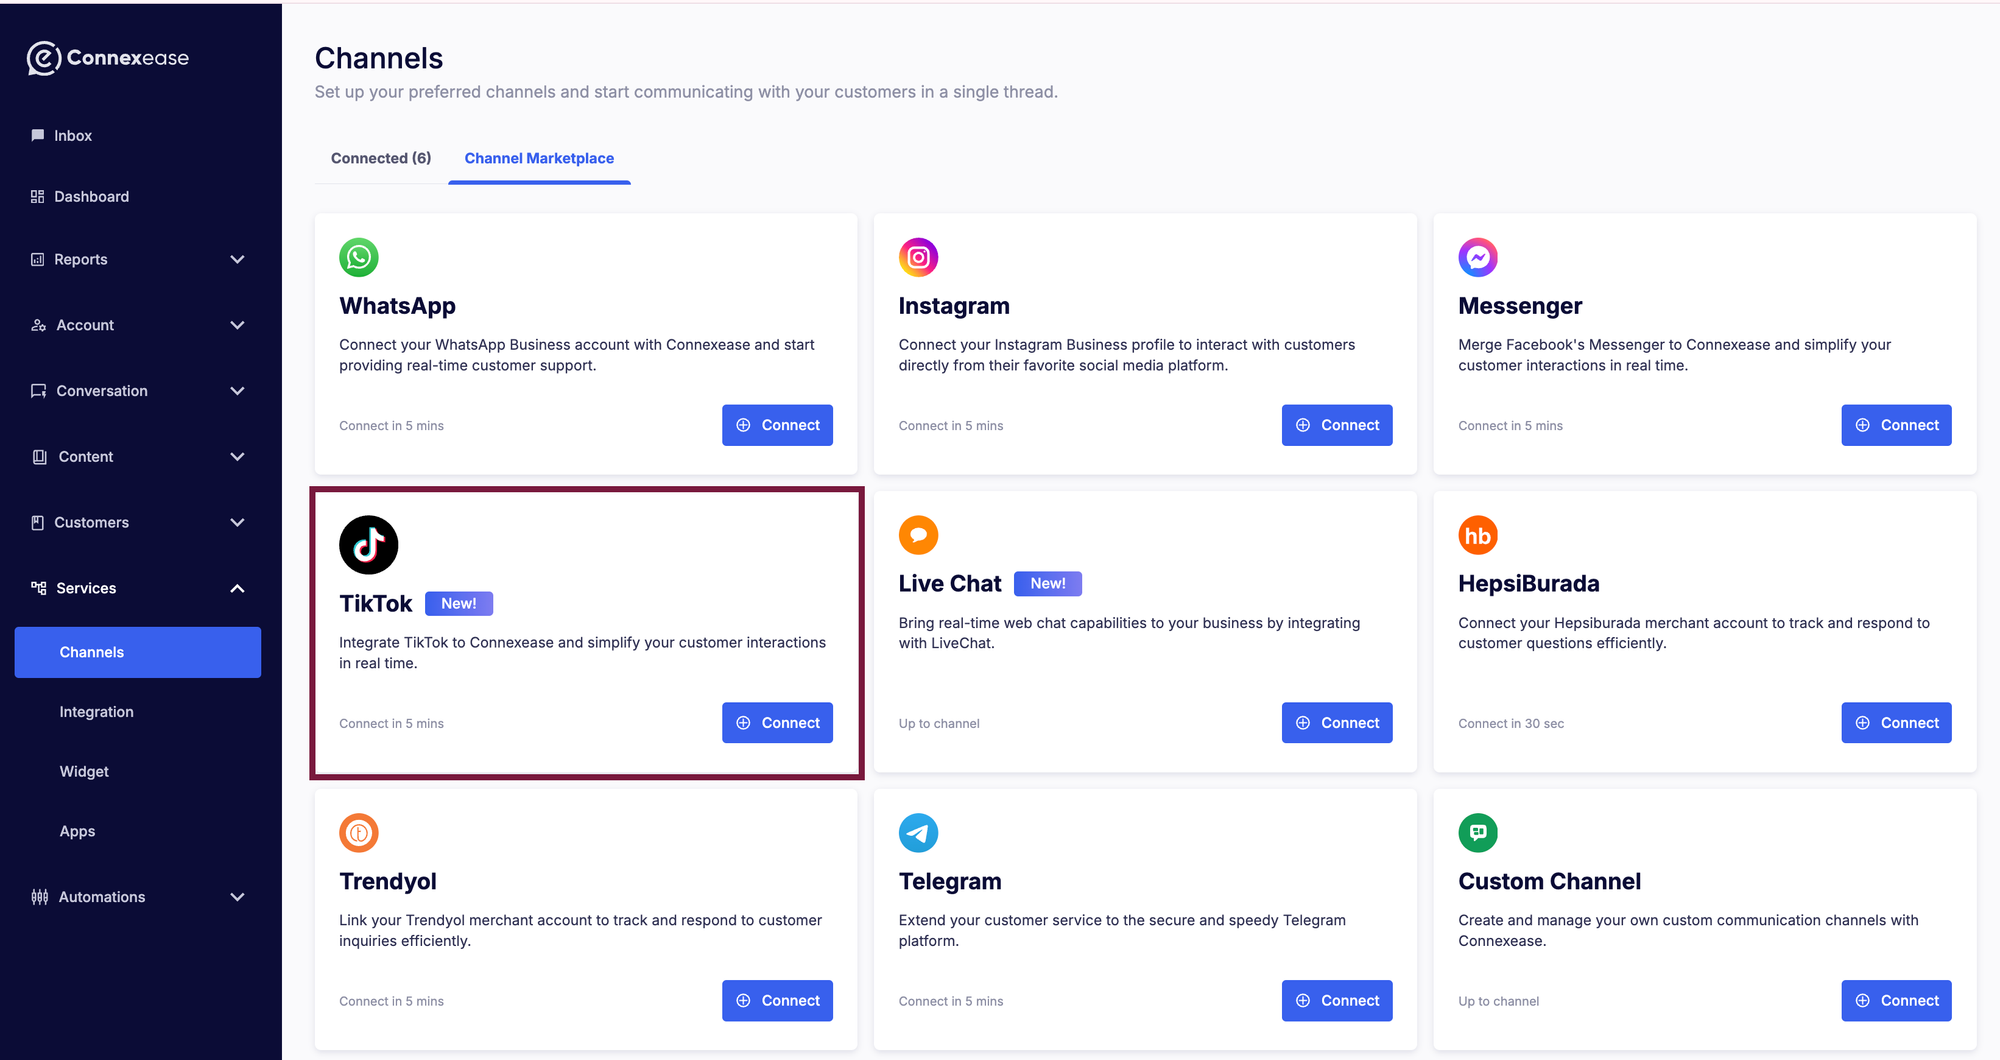Viewport: 2000px width, 1060px height.
Task: Collapse the Services section chevron
Action: click(x=237, y=589)
